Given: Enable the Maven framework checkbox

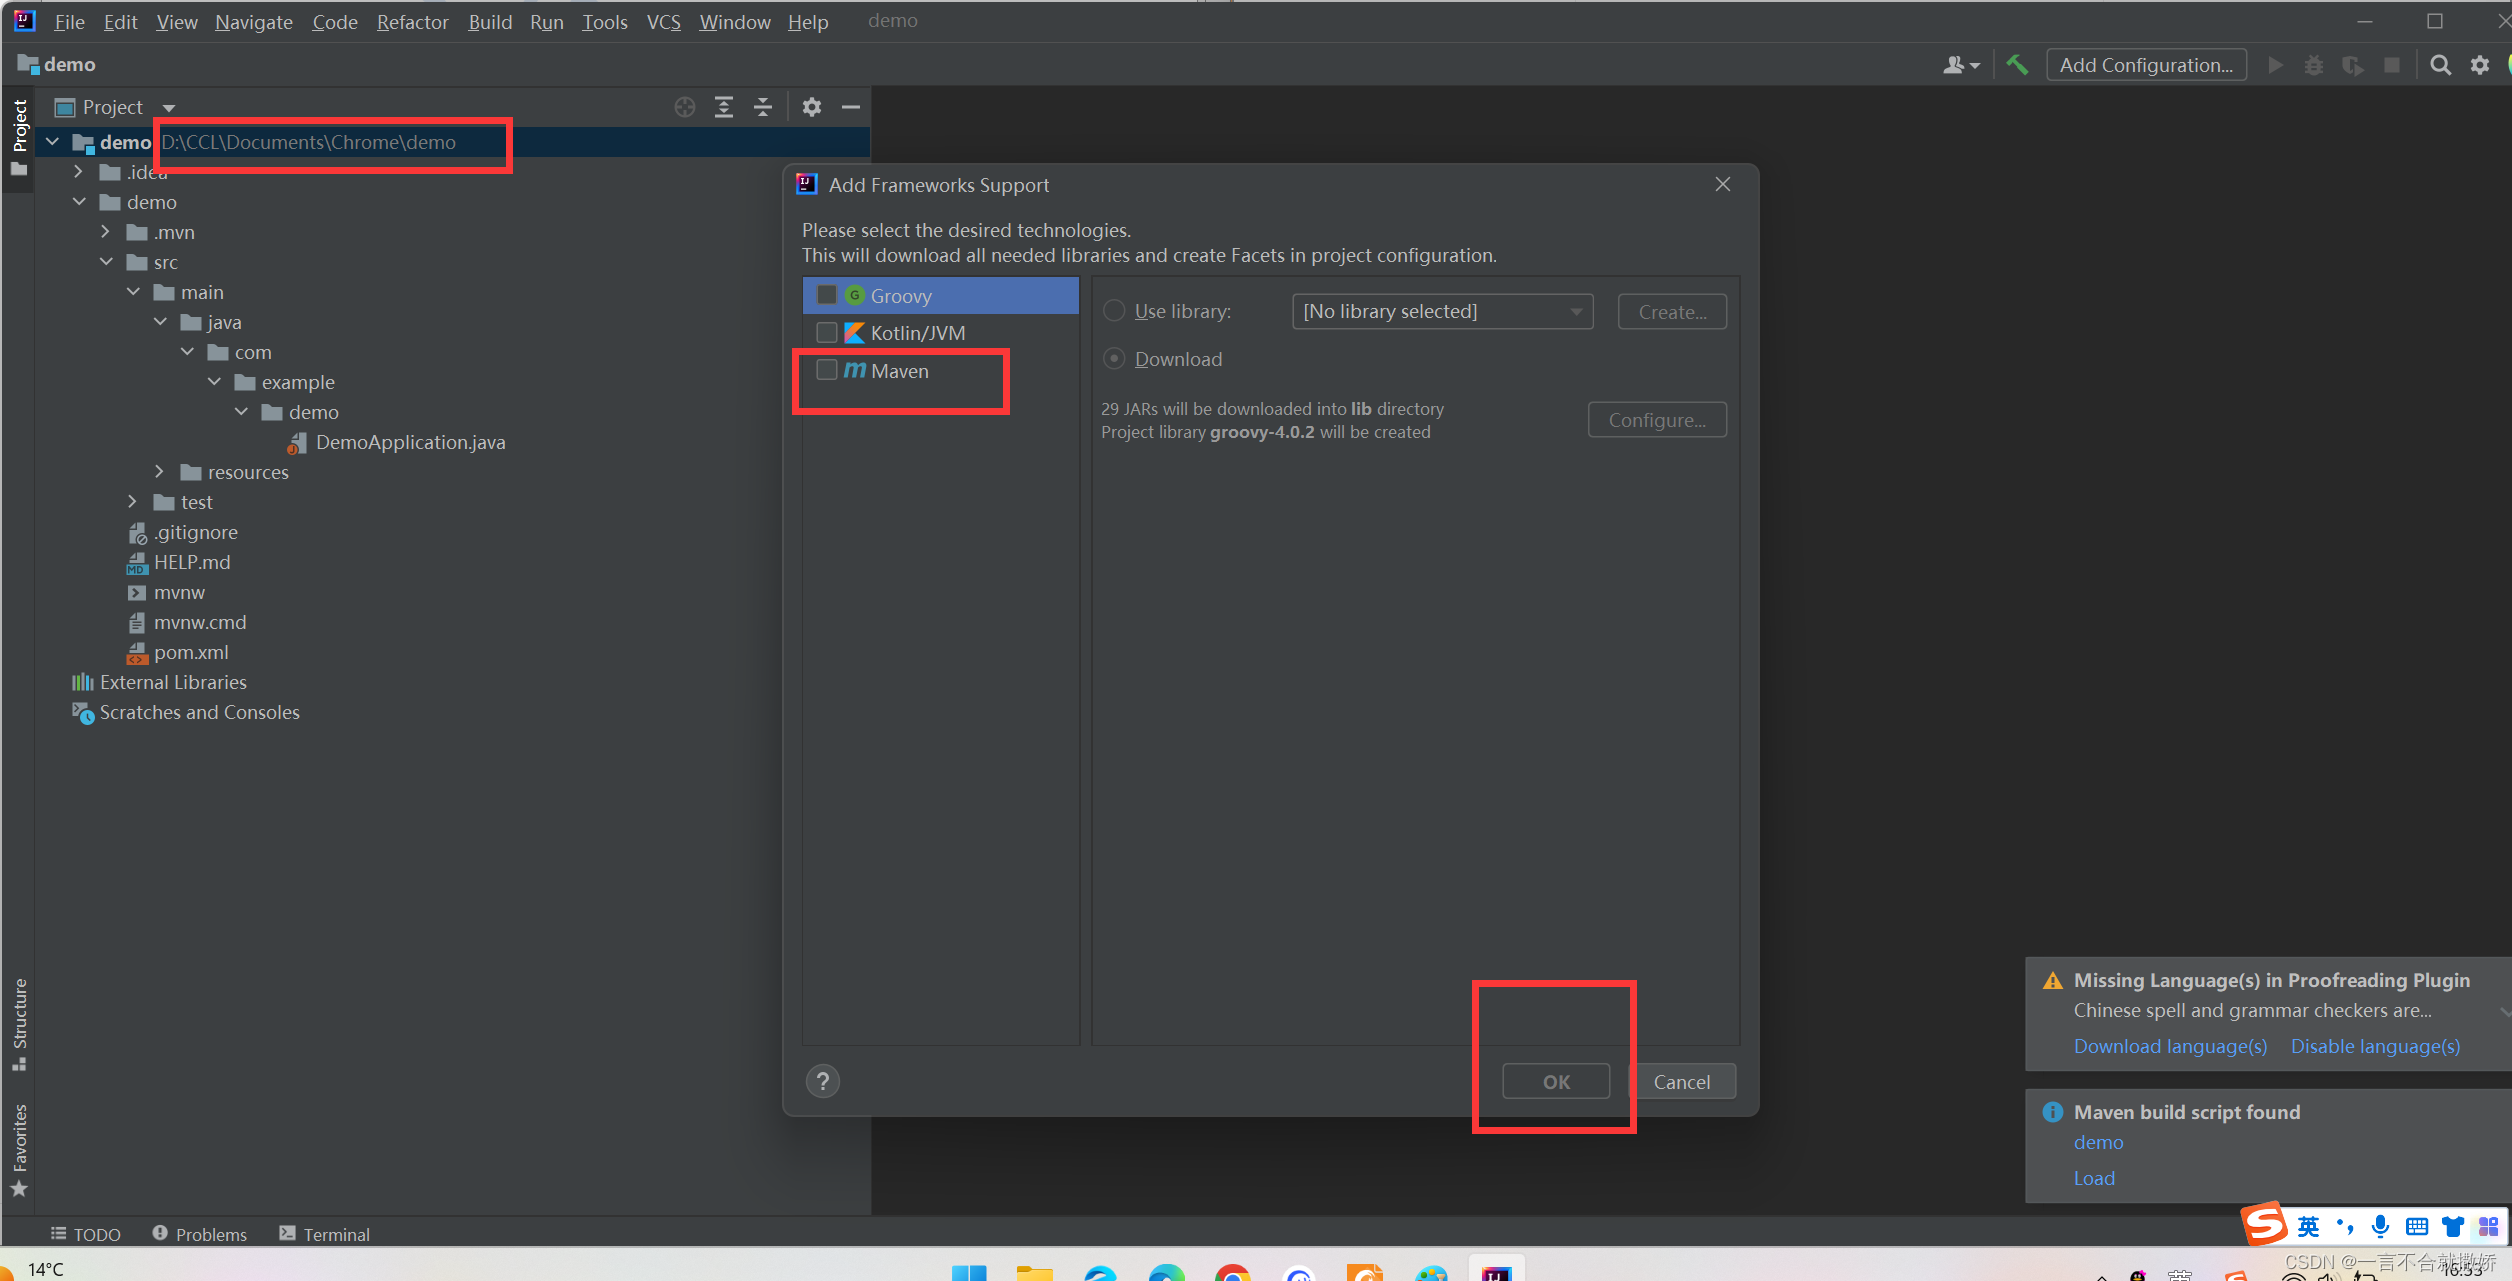Looking at the screenshot, I should click(827, 370).
